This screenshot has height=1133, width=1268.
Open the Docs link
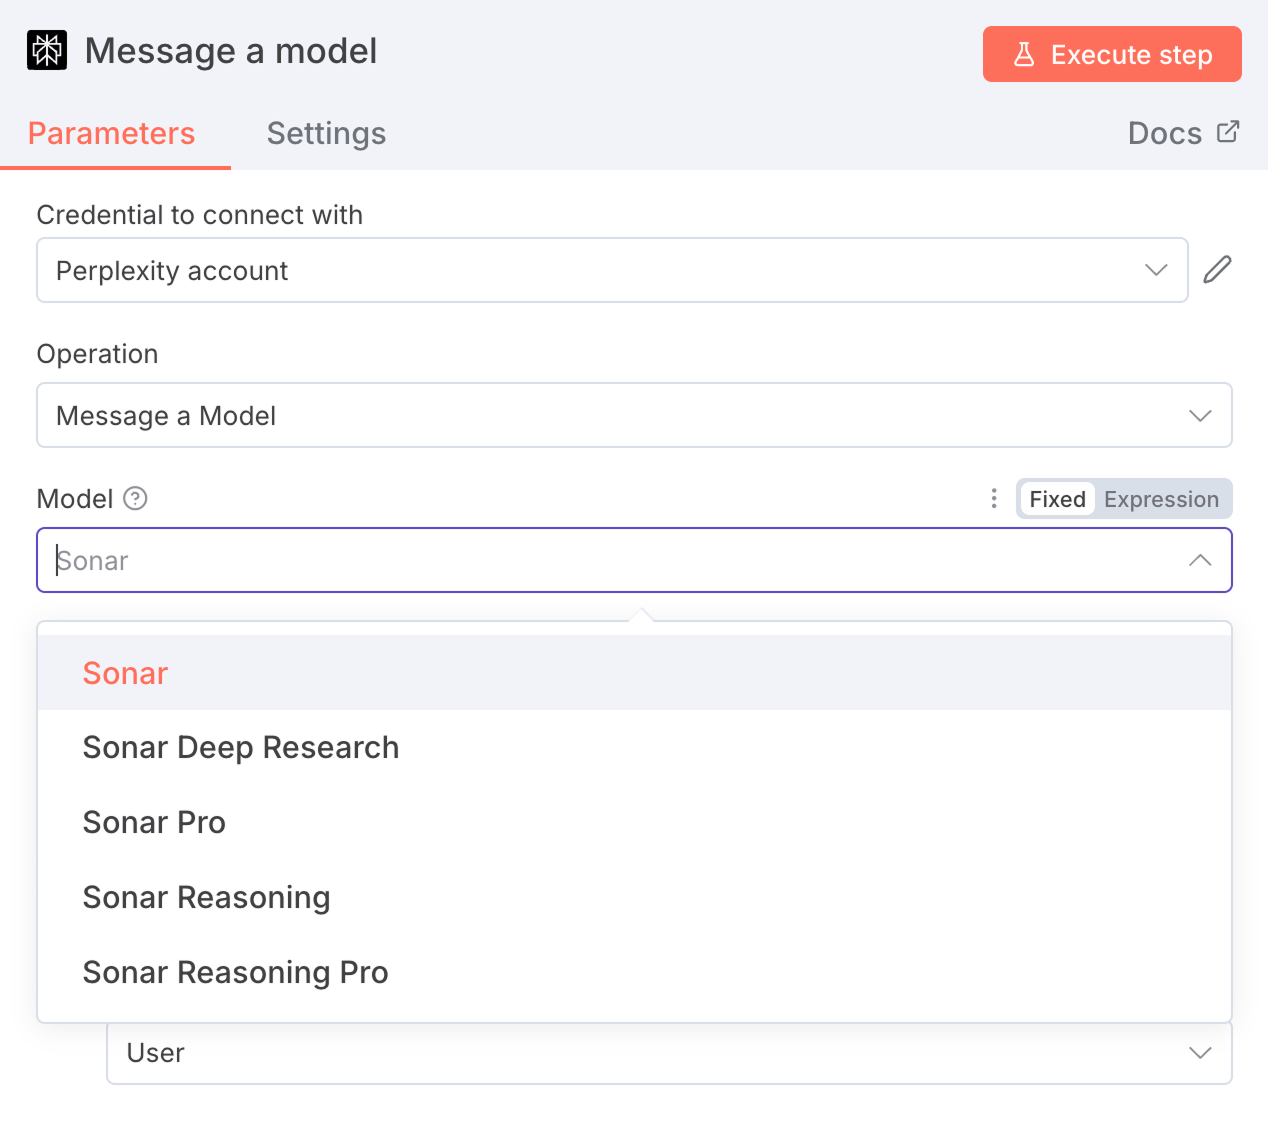click(1164, 132)
